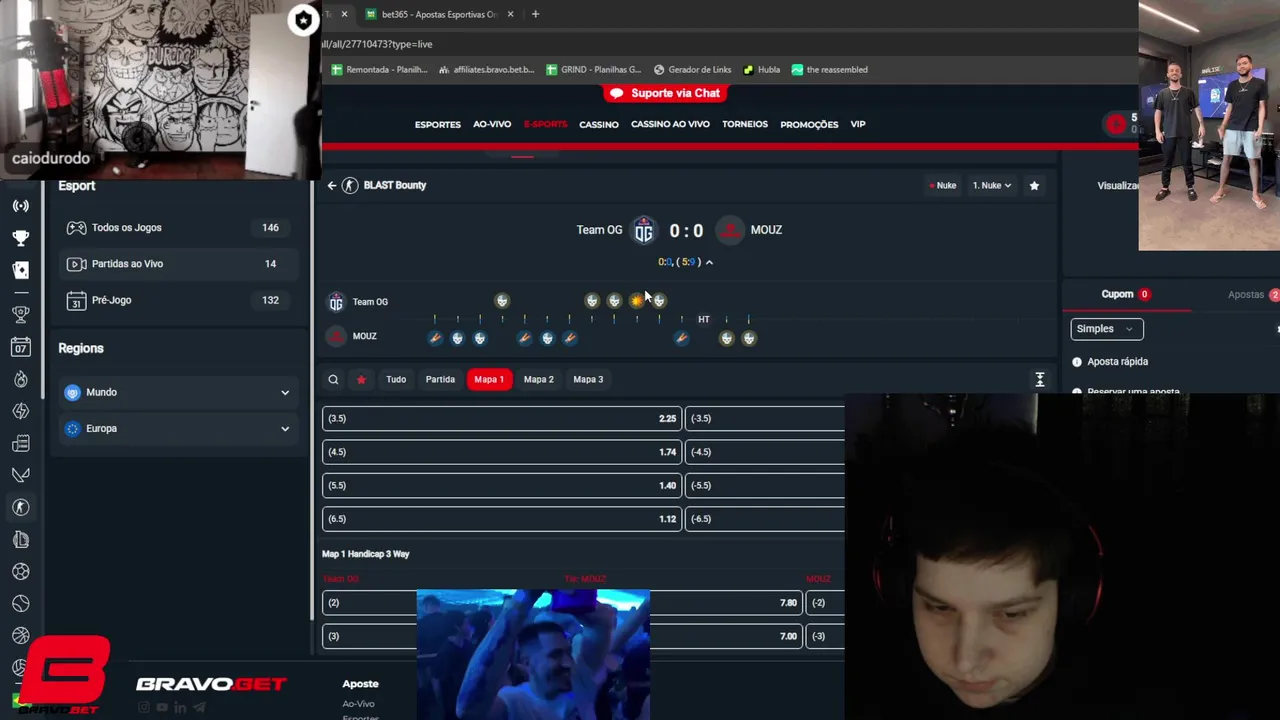
Task: Expand the Mundo region
Action: 178,392
